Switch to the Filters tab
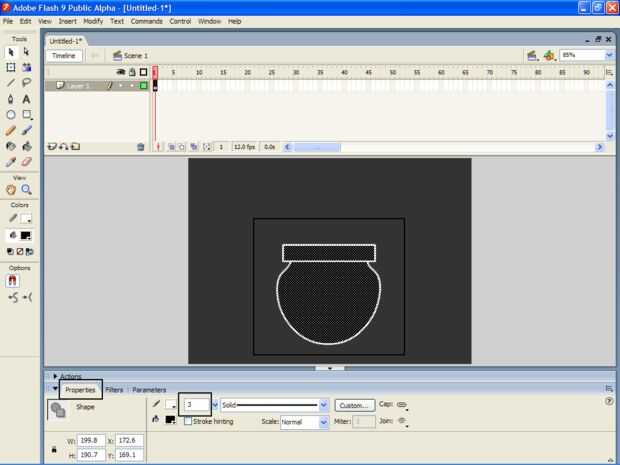620x465 pixels. tap(114, 389)
